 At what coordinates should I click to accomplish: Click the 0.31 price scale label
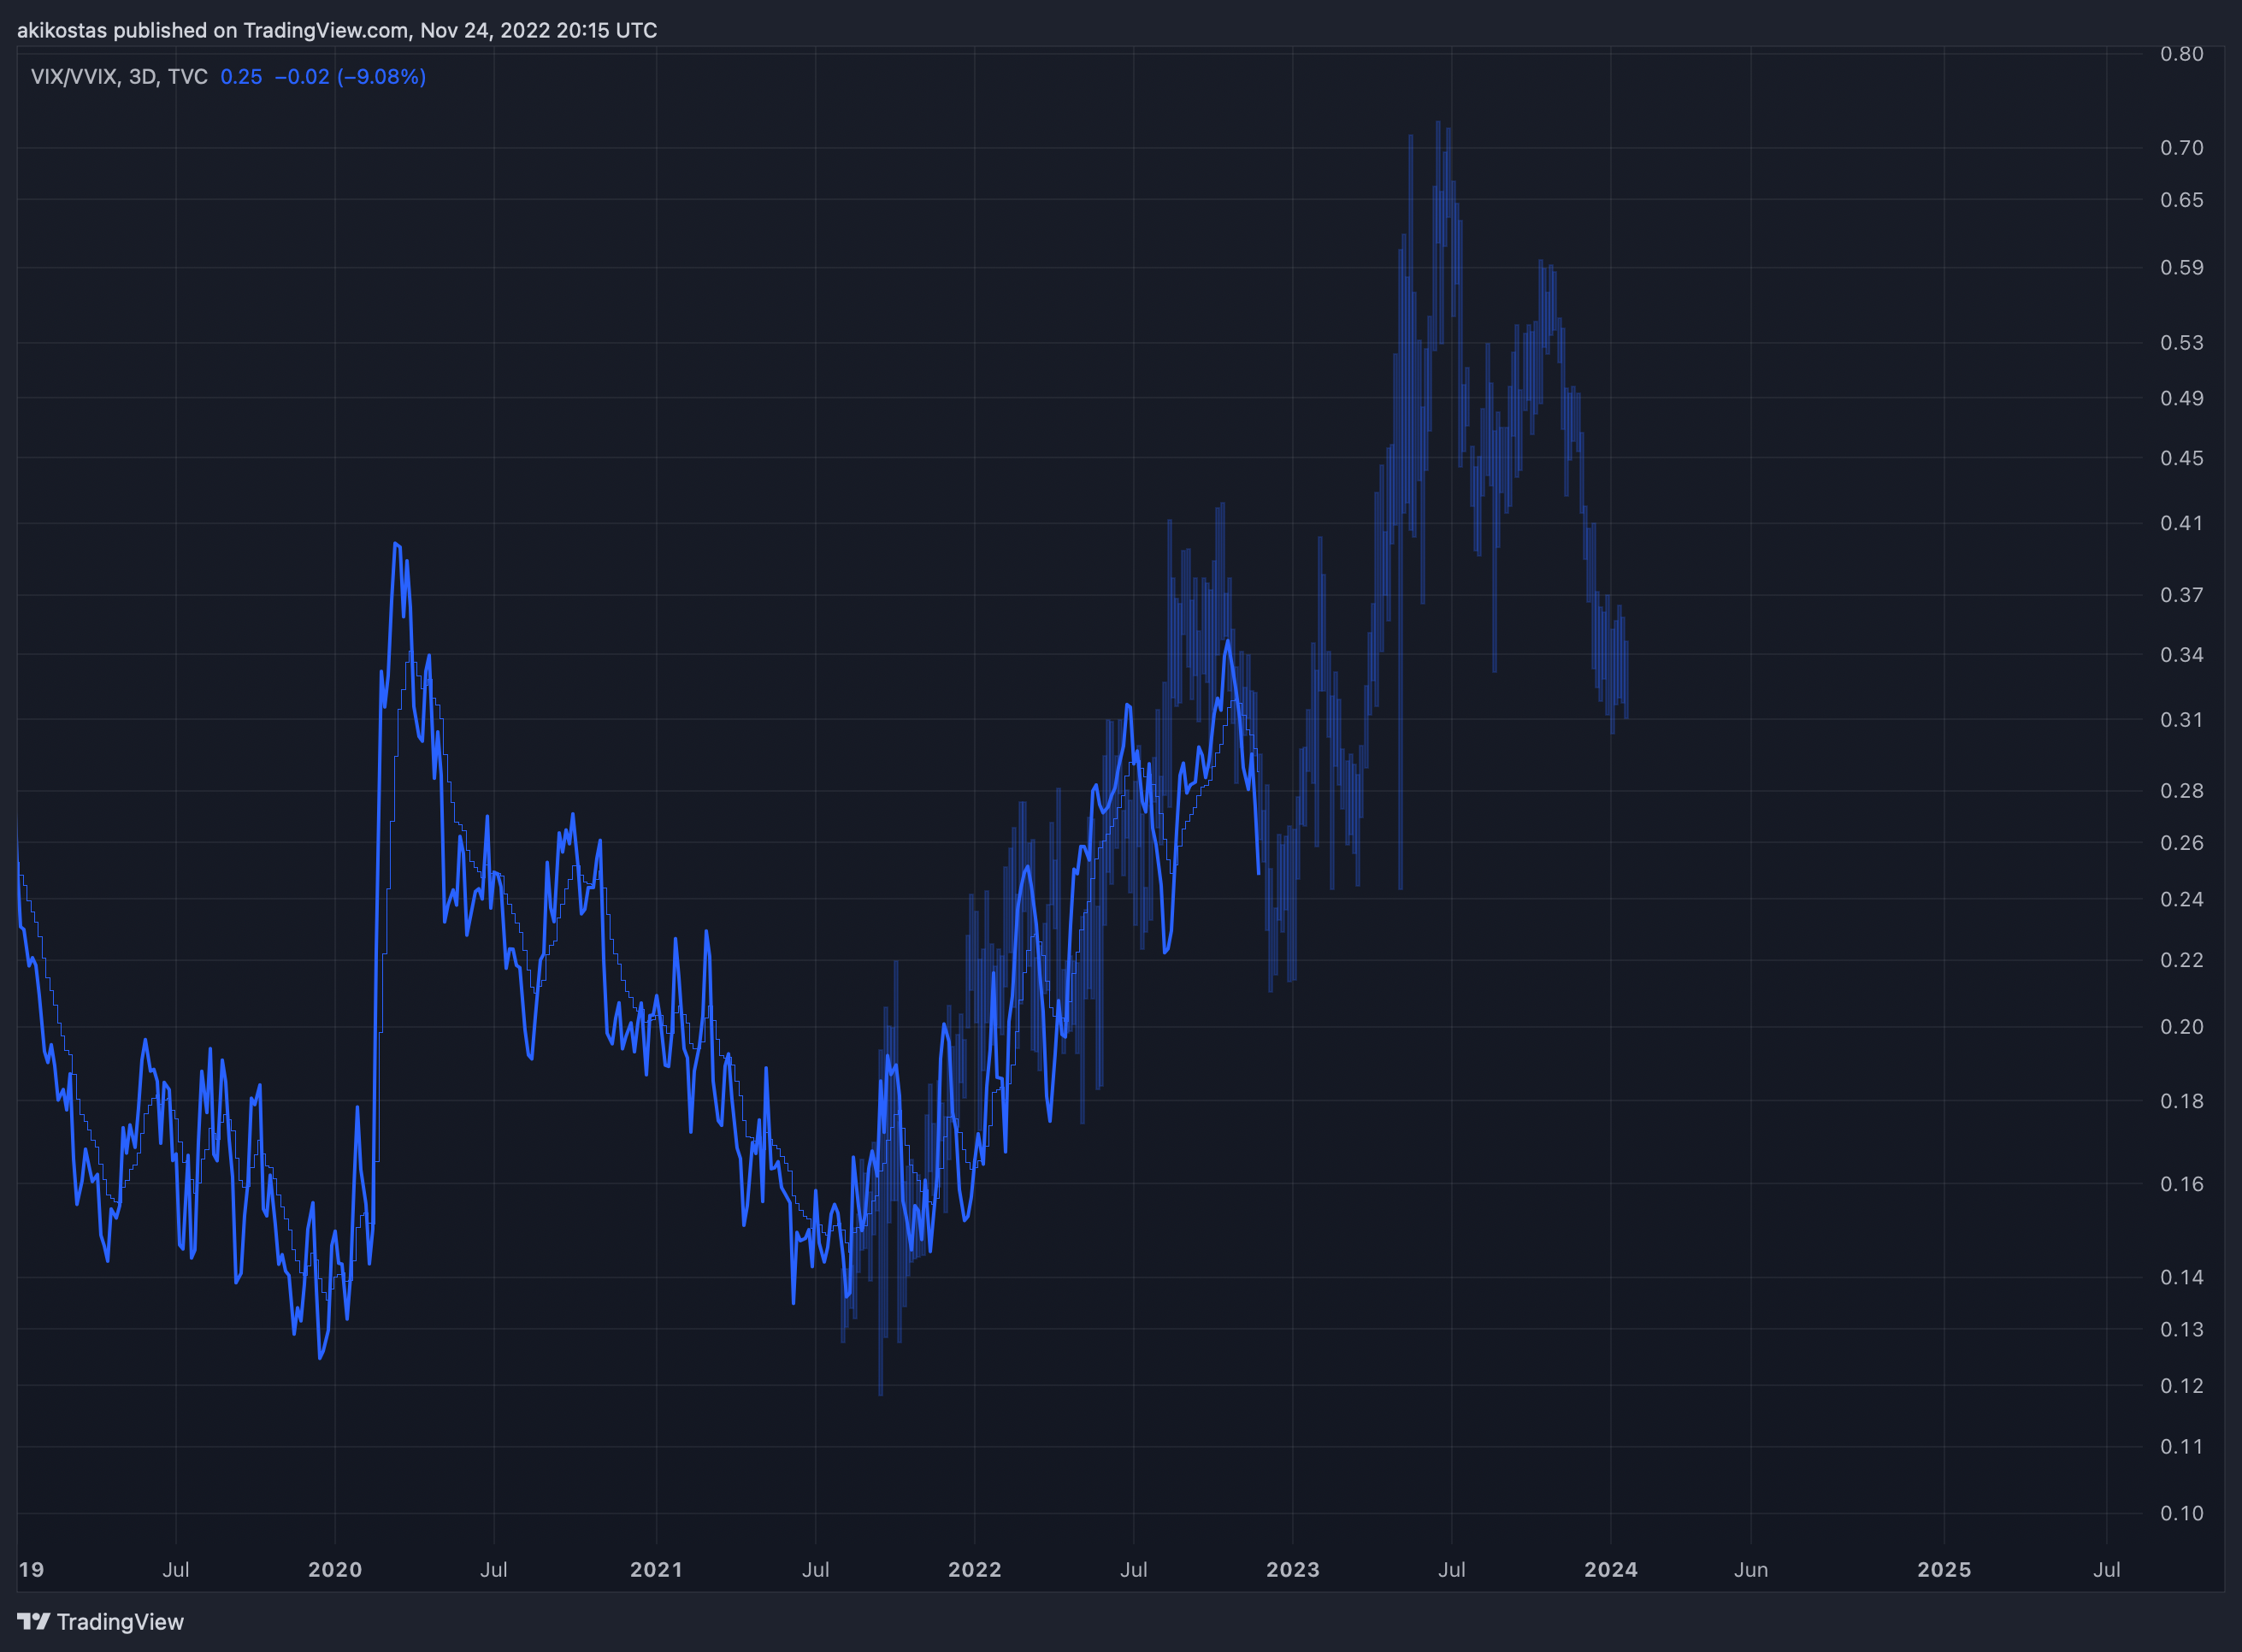point(2182,720)
